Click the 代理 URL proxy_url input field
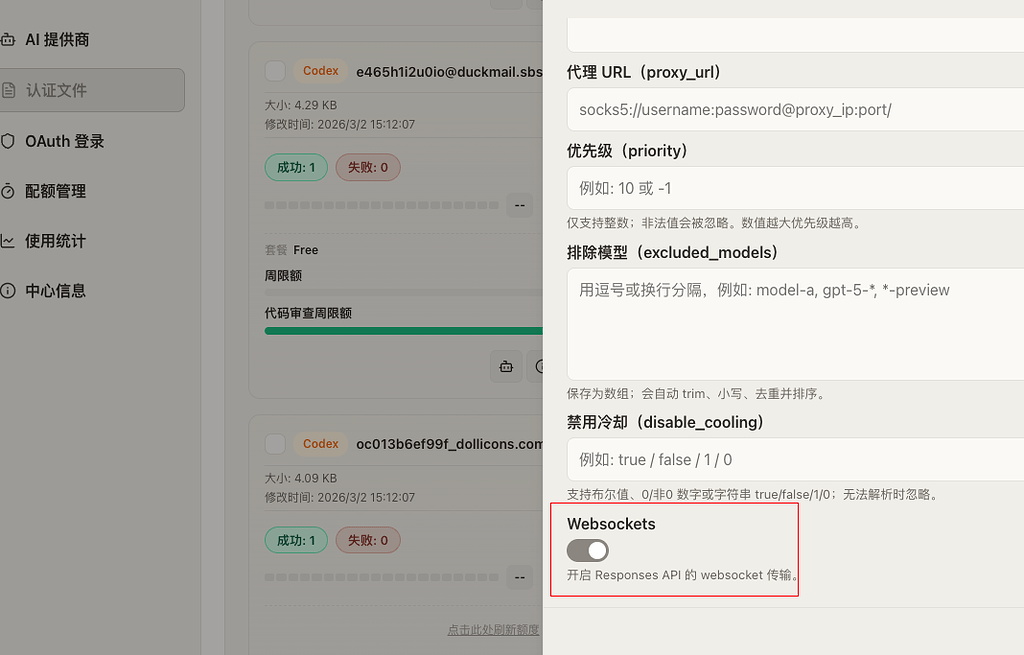Screen dimensions: 1024x655 click(795, 109)
